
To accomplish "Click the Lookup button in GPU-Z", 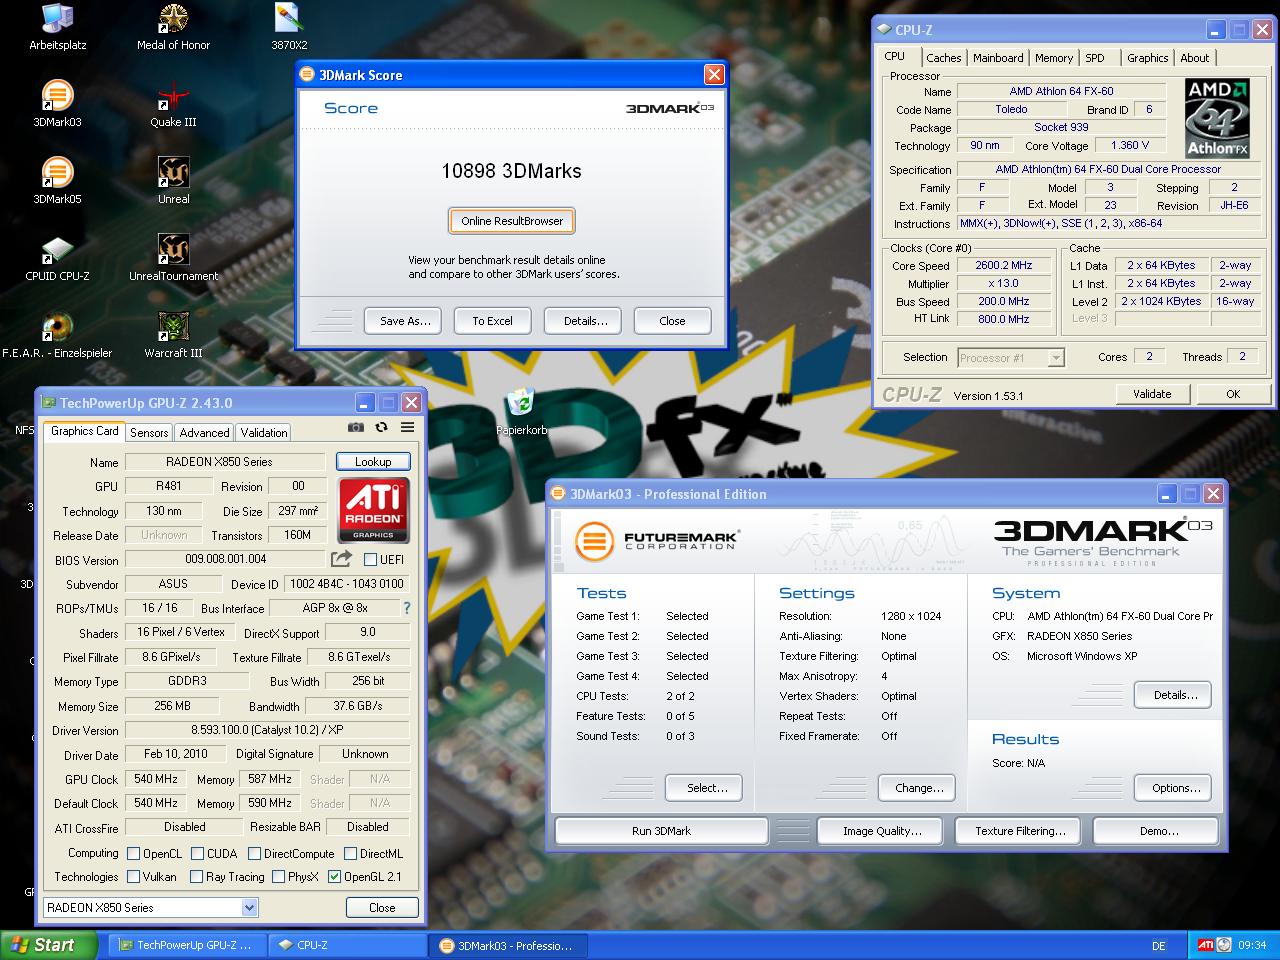I will click(x=373, y=462).
